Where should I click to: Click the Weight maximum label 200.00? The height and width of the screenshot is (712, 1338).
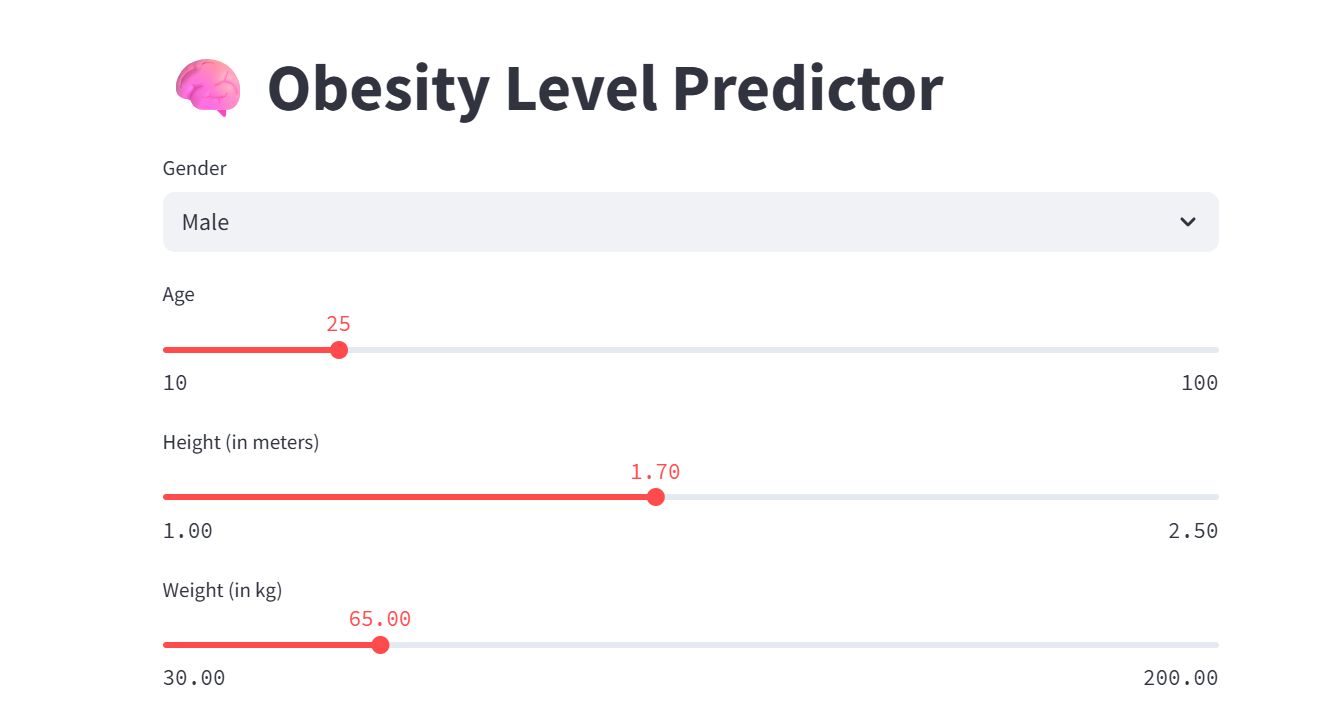coord(1181,678)
